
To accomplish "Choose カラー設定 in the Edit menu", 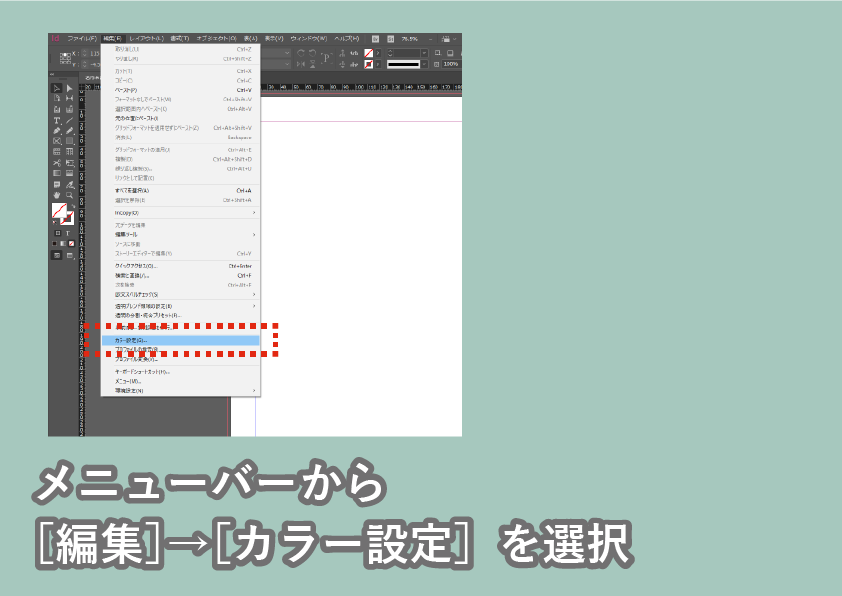I will pyautogui.click(x=180, y=340).
